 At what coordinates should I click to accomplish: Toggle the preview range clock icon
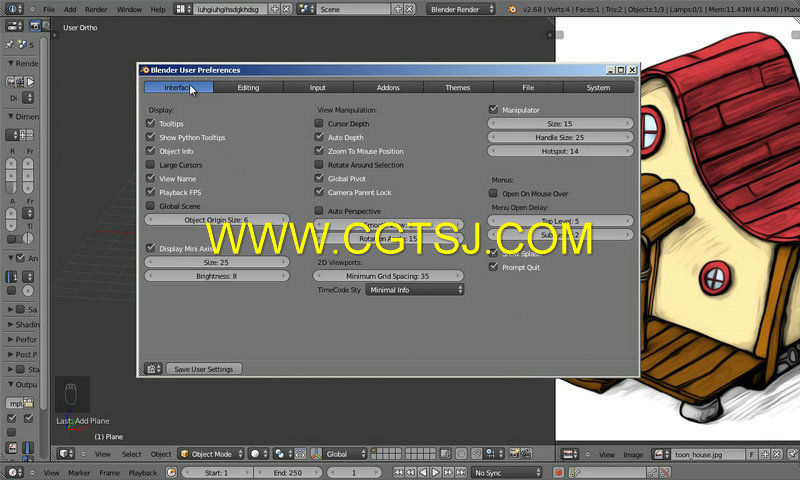pos(171,473)
